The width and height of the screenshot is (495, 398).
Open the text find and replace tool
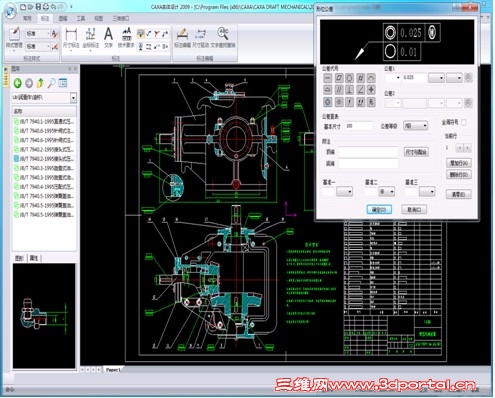point(223,37)
